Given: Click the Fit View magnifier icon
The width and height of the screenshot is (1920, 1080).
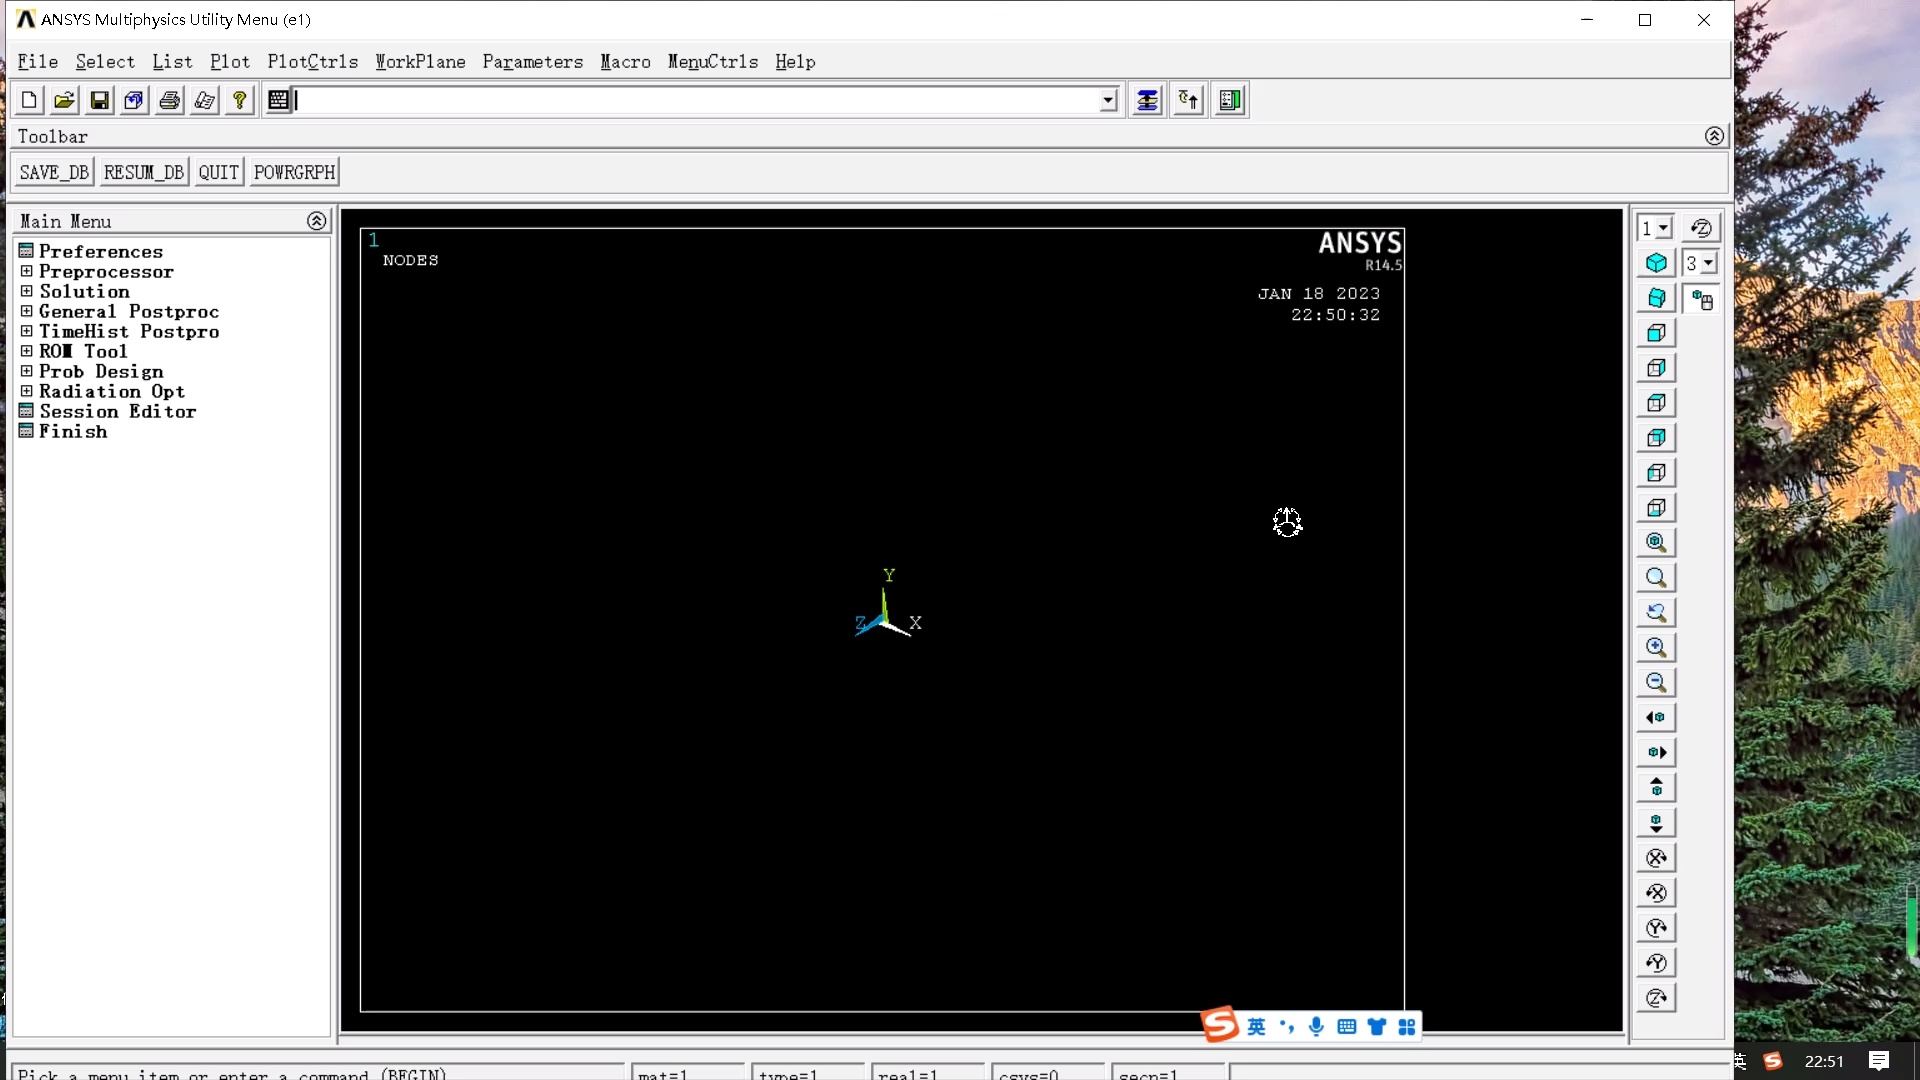Looking at the screenshot, I should point(1656,543).
